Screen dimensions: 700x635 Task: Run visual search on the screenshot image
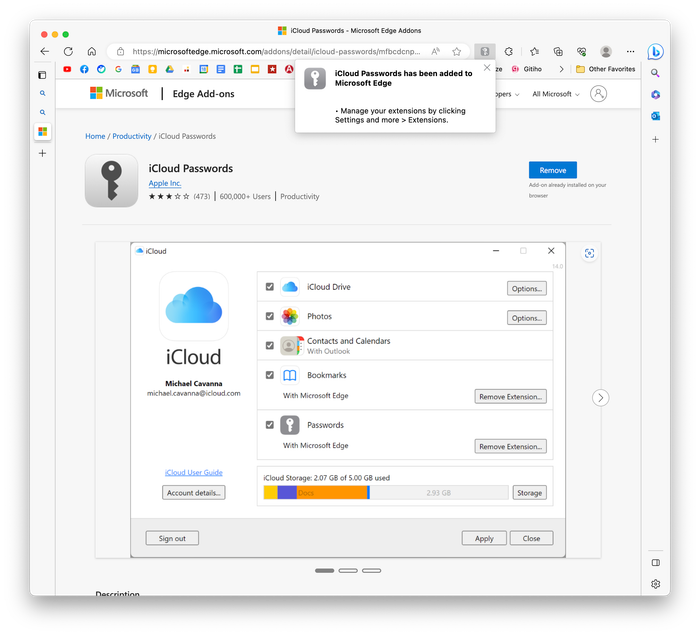tap(589, 254)
